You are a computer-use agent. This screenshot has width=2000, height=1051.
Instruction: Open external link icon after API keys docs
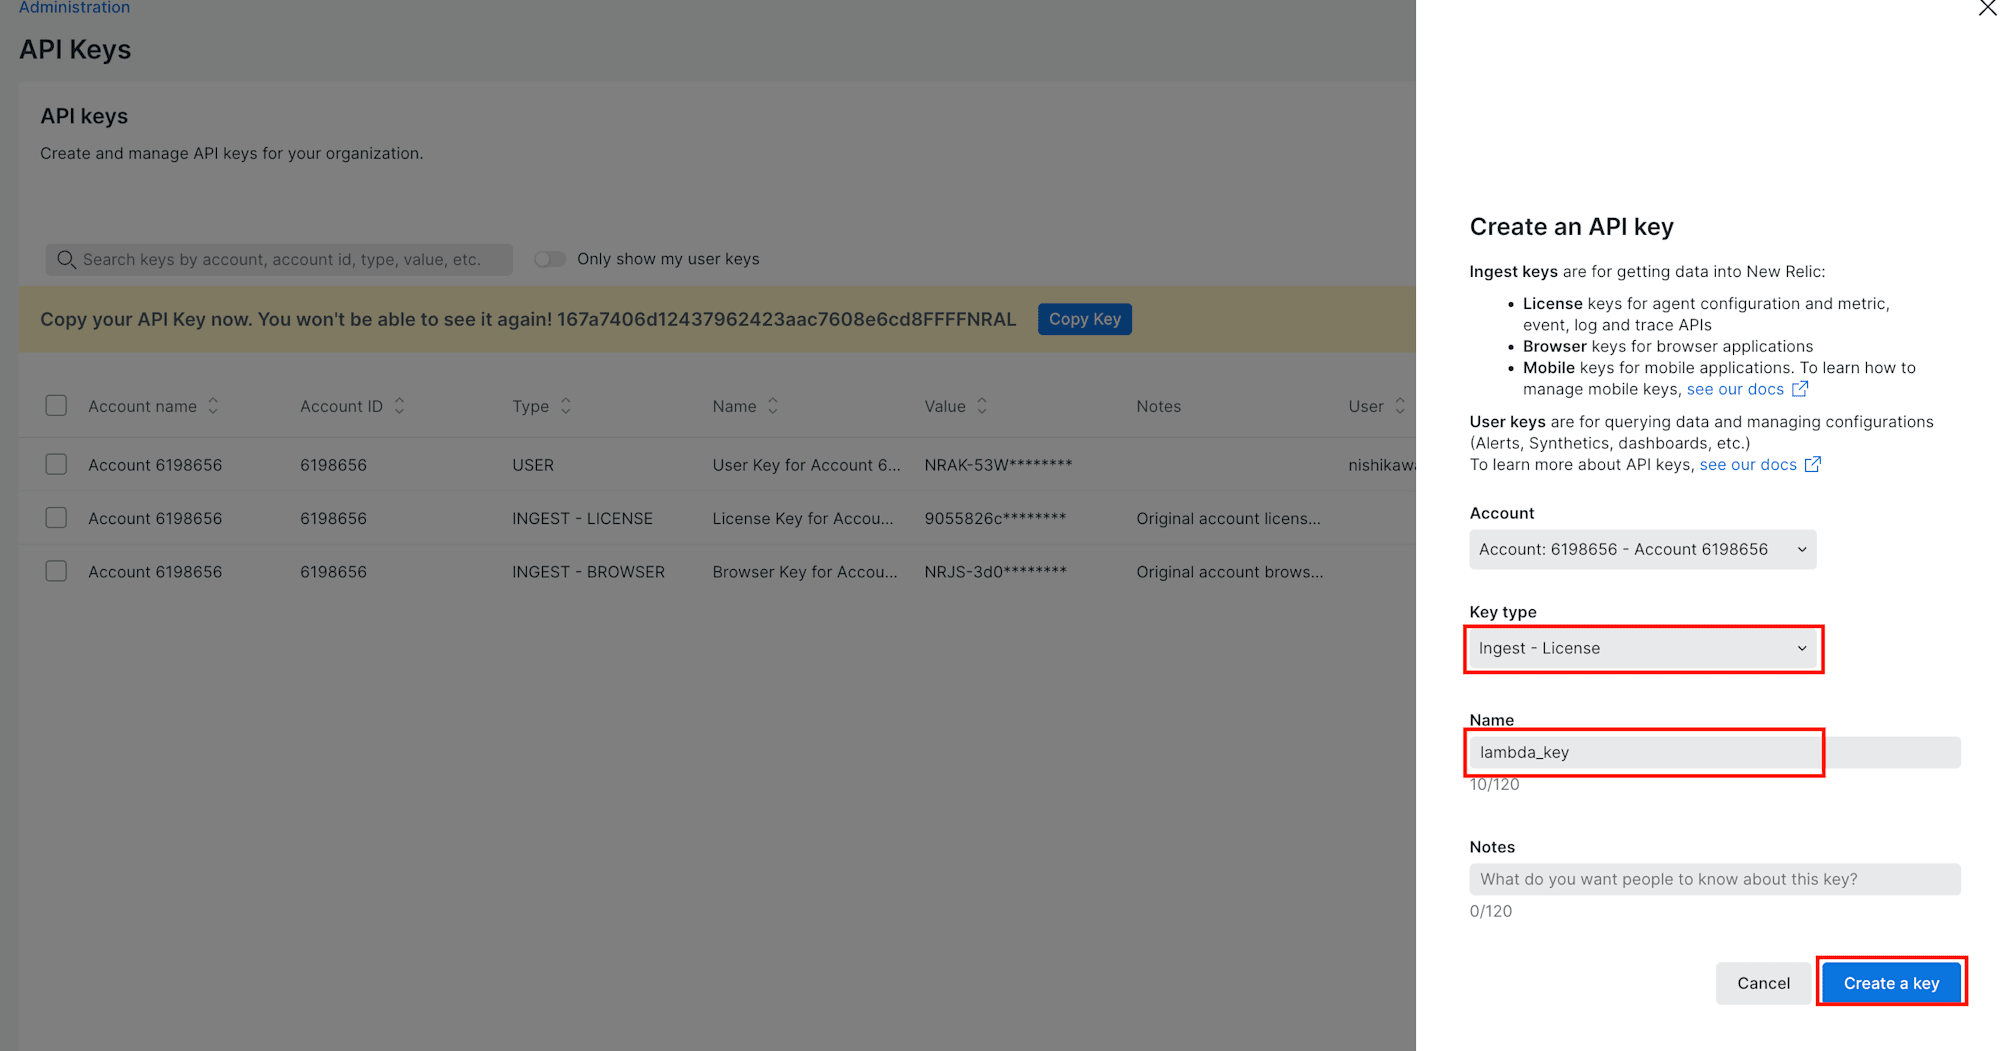click(1813, 464)
